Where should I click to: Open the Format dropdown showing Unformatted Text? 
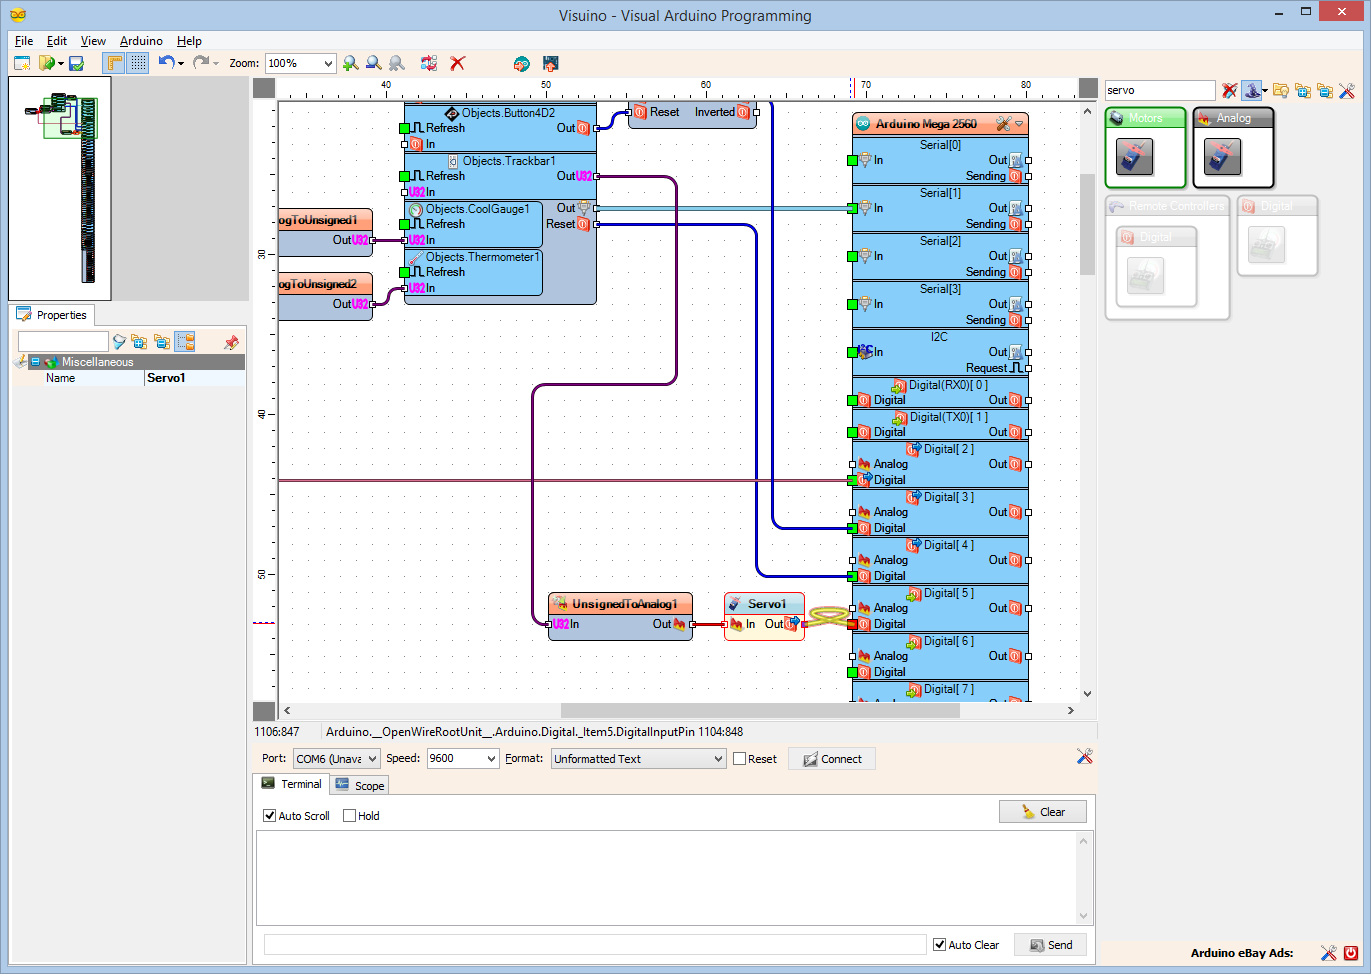[722, 758]
